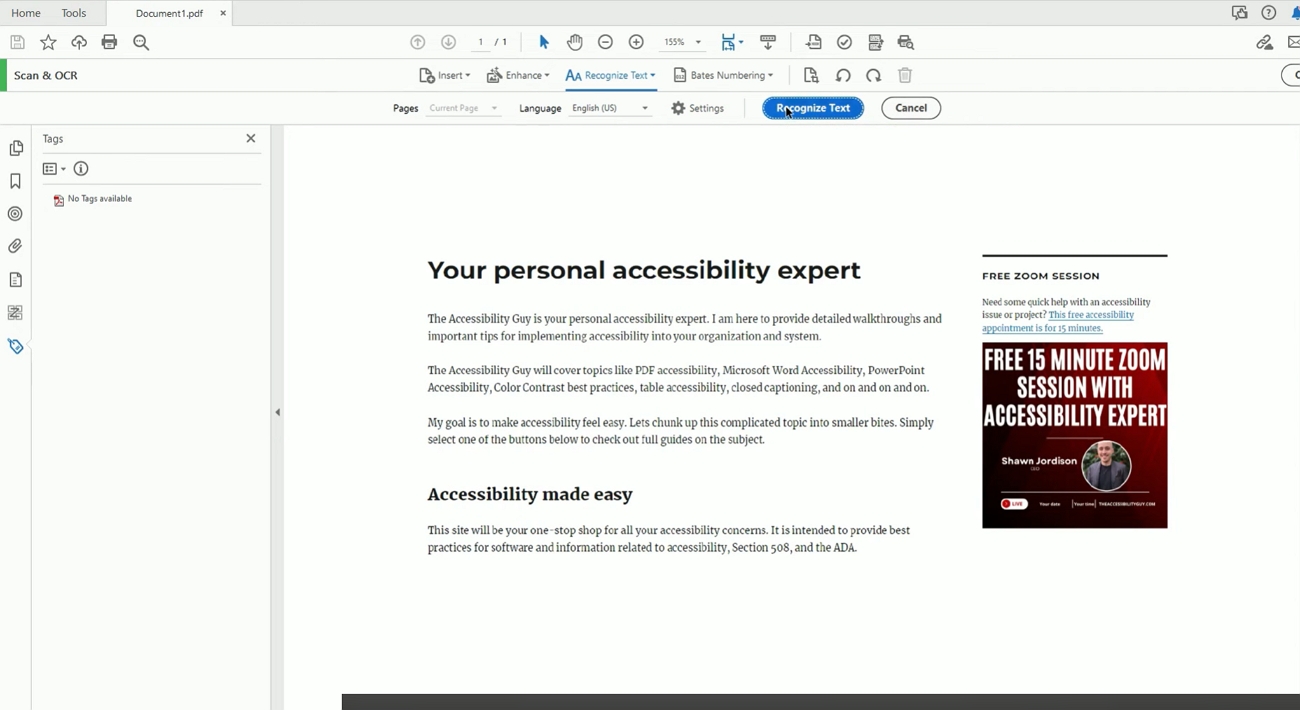Open the Content document panel icon
Image resolution: width=1300 pixels, height=710 pixels.
[16, 280]
